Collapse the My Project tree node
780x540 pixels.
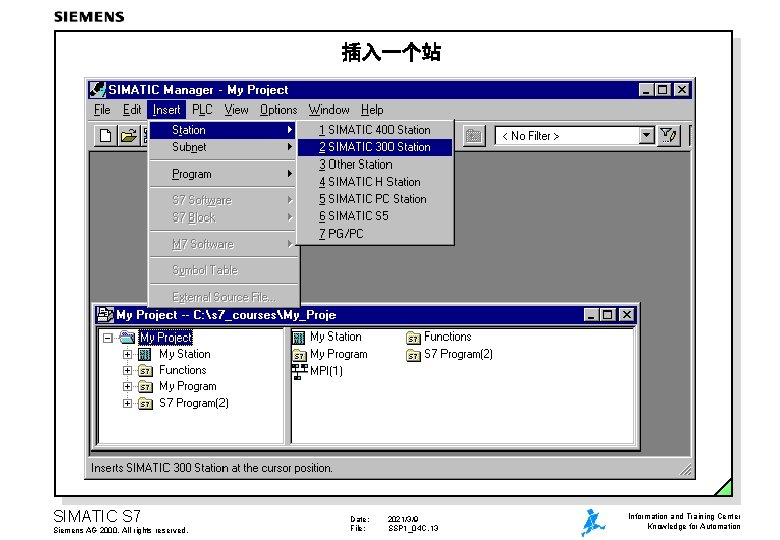pos(107,338)
